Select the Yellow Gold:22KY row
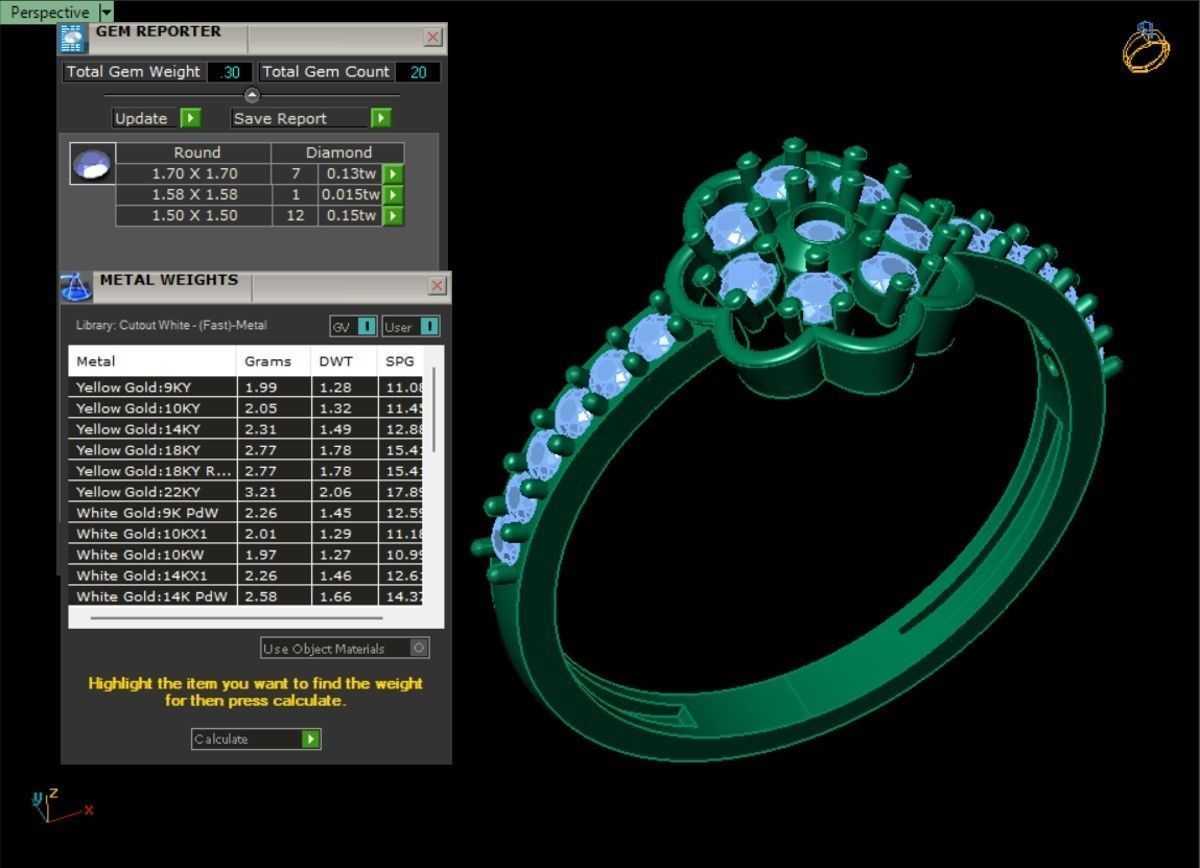This screenshot has width=1200, height=868. (x=247, y=492)
